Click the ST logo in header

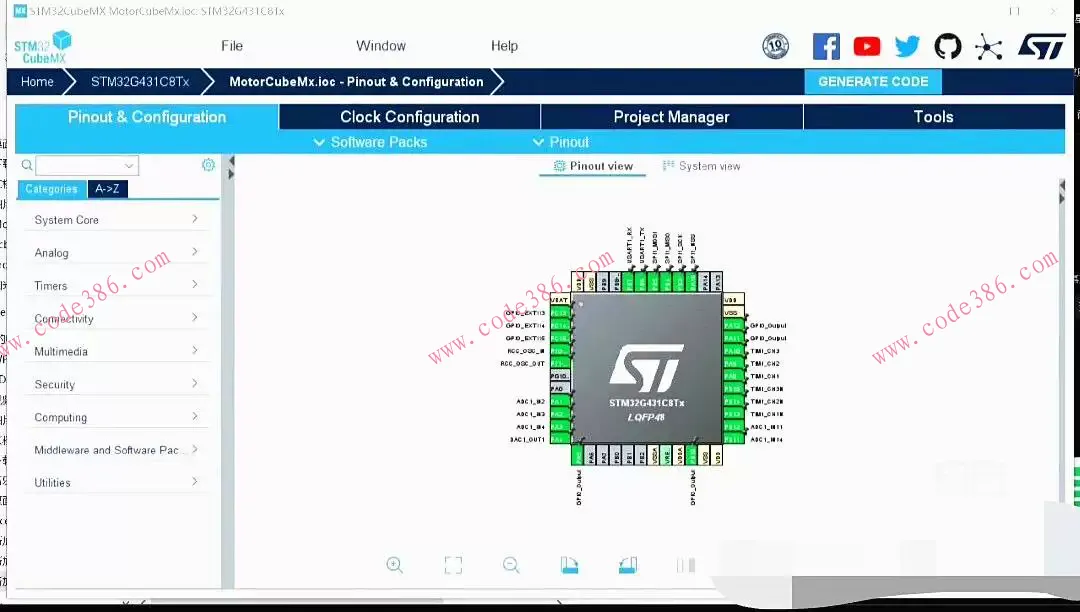1041,46
